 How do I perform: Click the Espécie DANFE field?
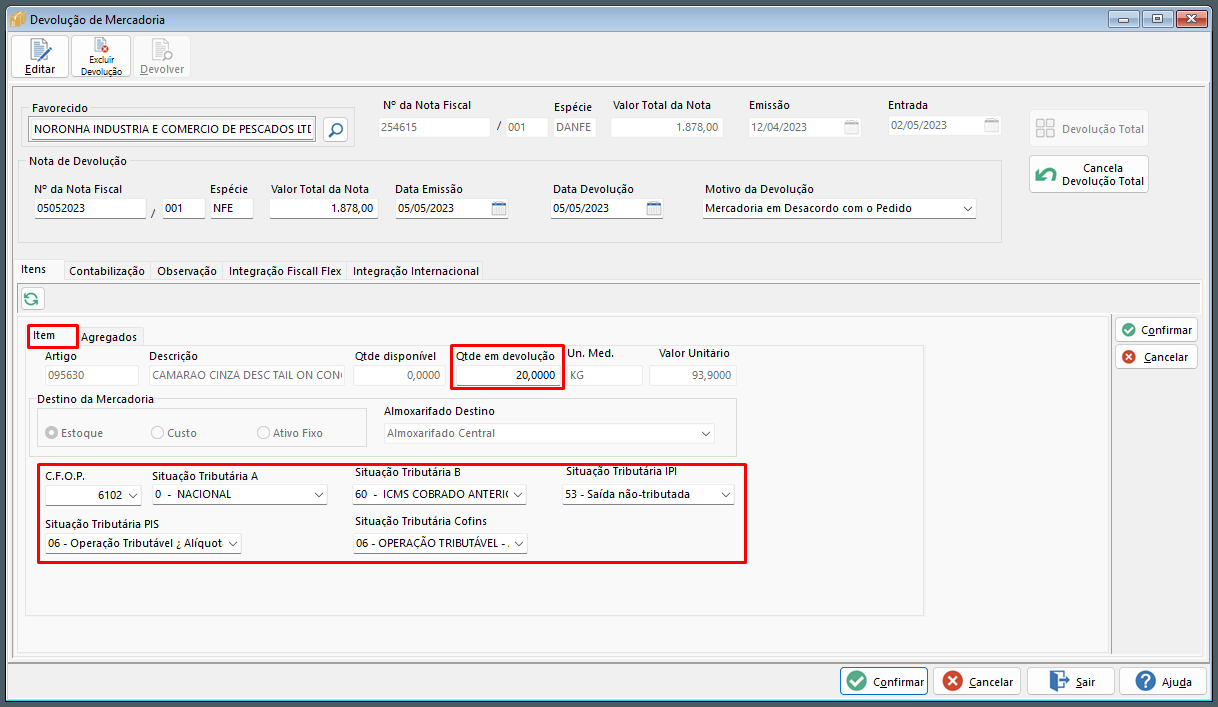click(575, 127)
